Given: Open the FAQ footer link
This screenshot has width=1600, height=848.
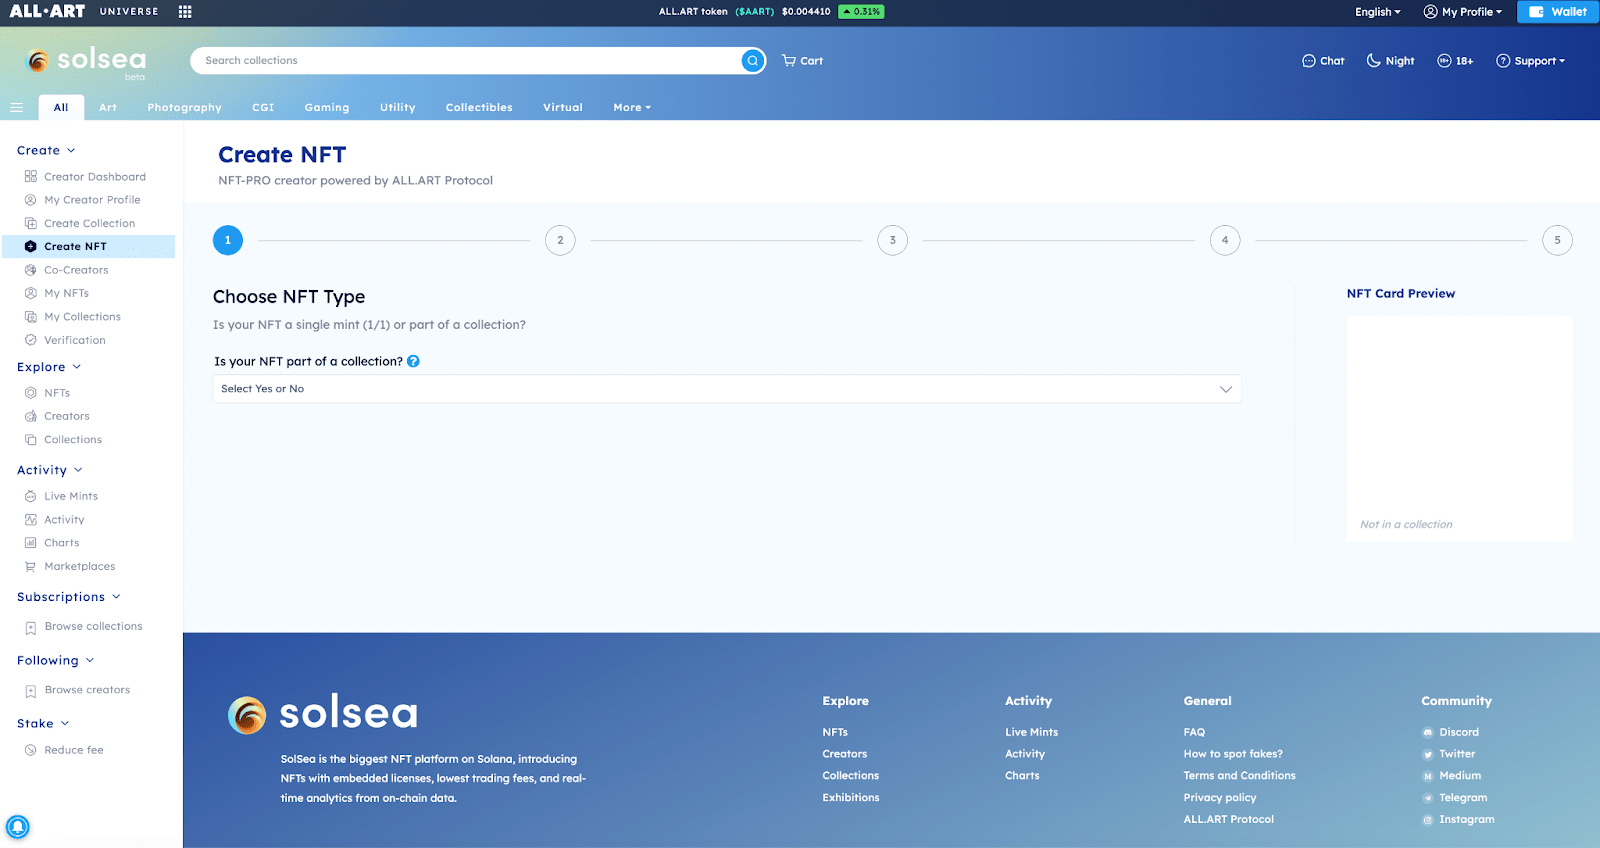Looking at the screenshot, I should (1194, 732).
